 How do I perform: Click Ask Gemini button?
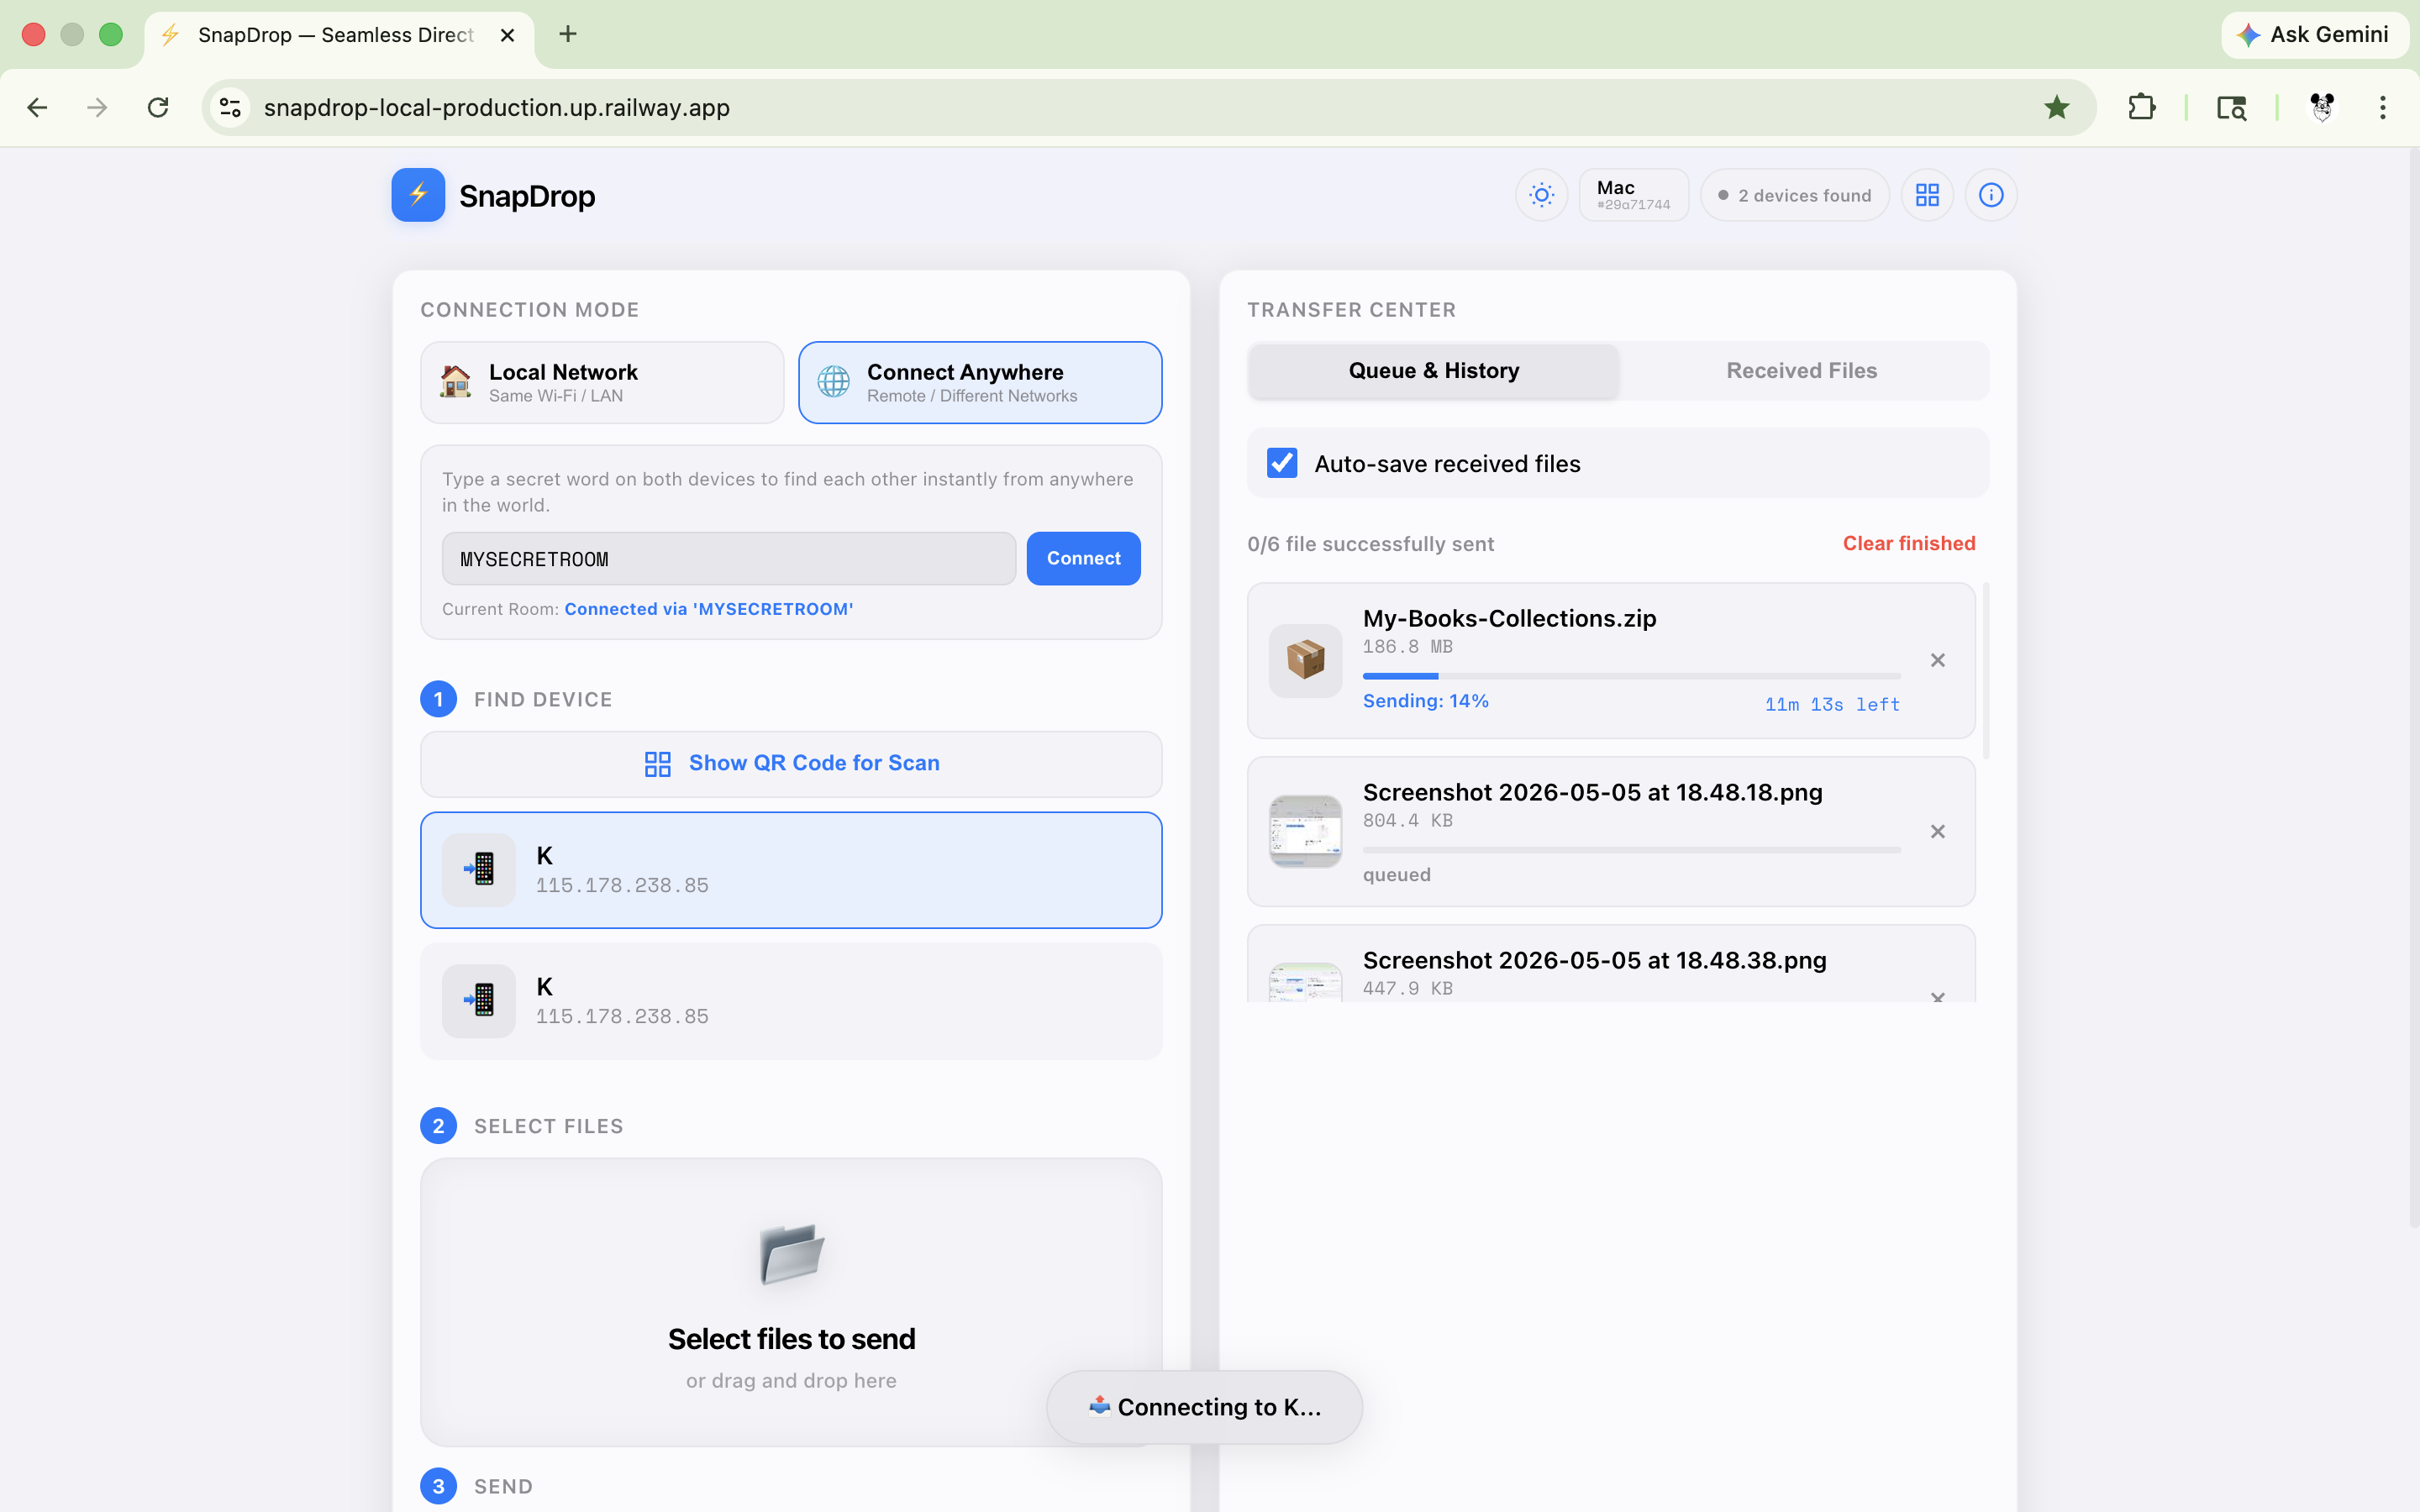[2314, 35]
